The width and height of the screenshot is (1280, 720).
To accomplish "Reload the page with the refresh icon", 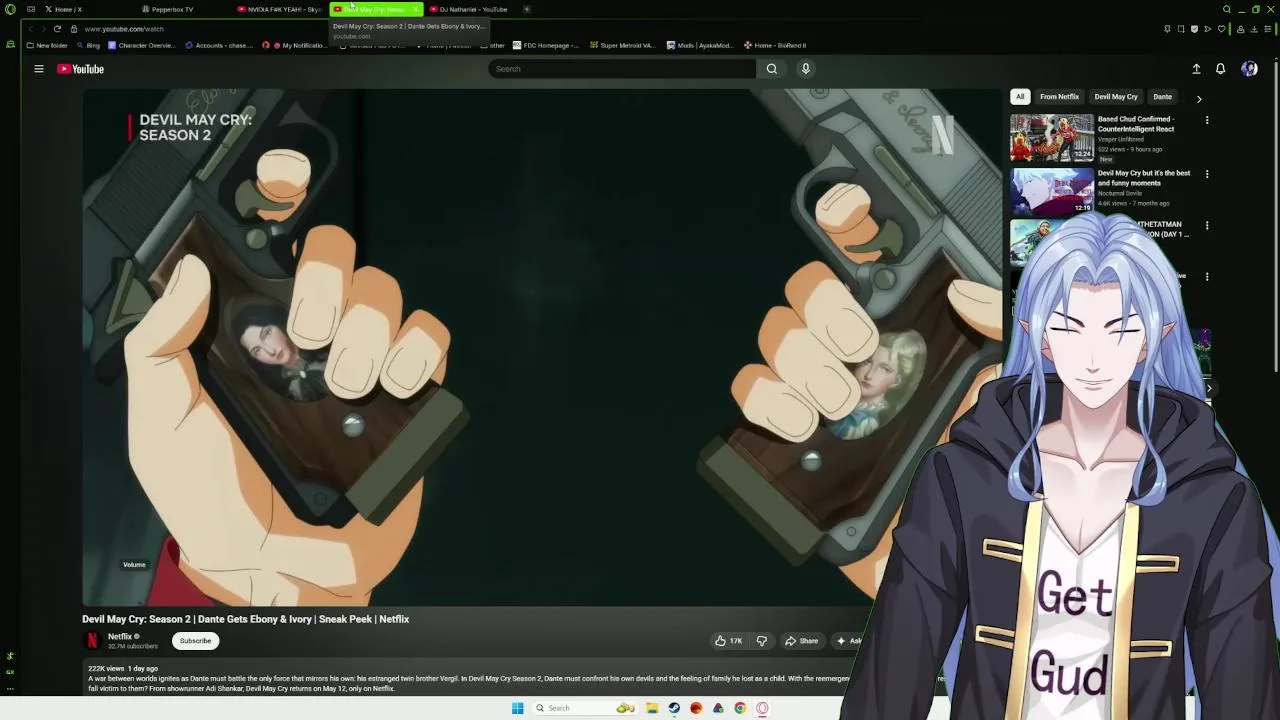I will pos(57,29).
